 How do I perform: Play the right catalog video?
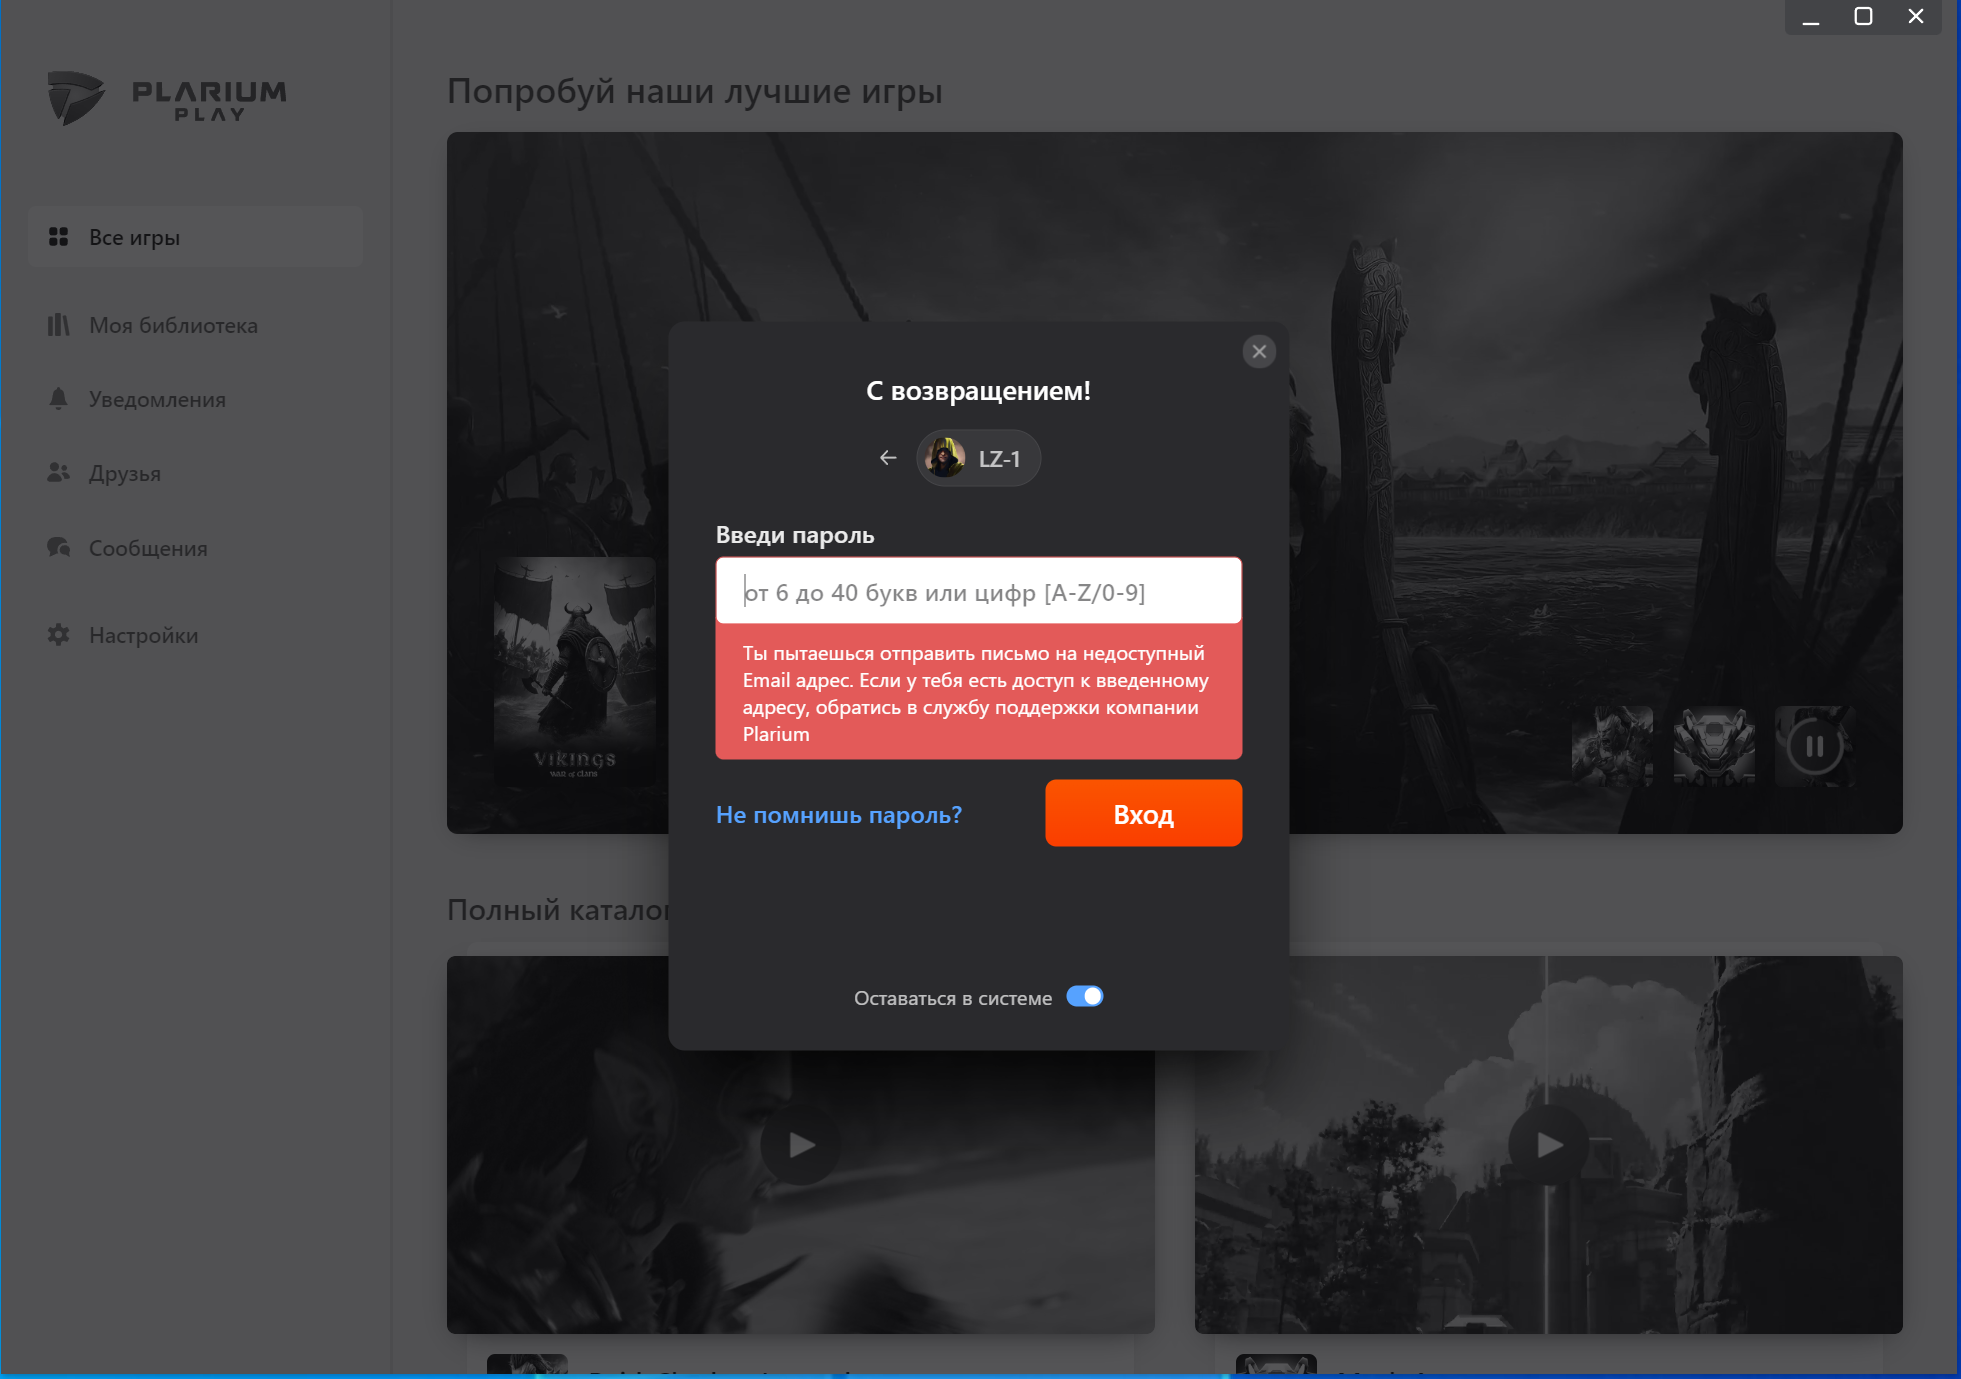pos(1549,1145)
